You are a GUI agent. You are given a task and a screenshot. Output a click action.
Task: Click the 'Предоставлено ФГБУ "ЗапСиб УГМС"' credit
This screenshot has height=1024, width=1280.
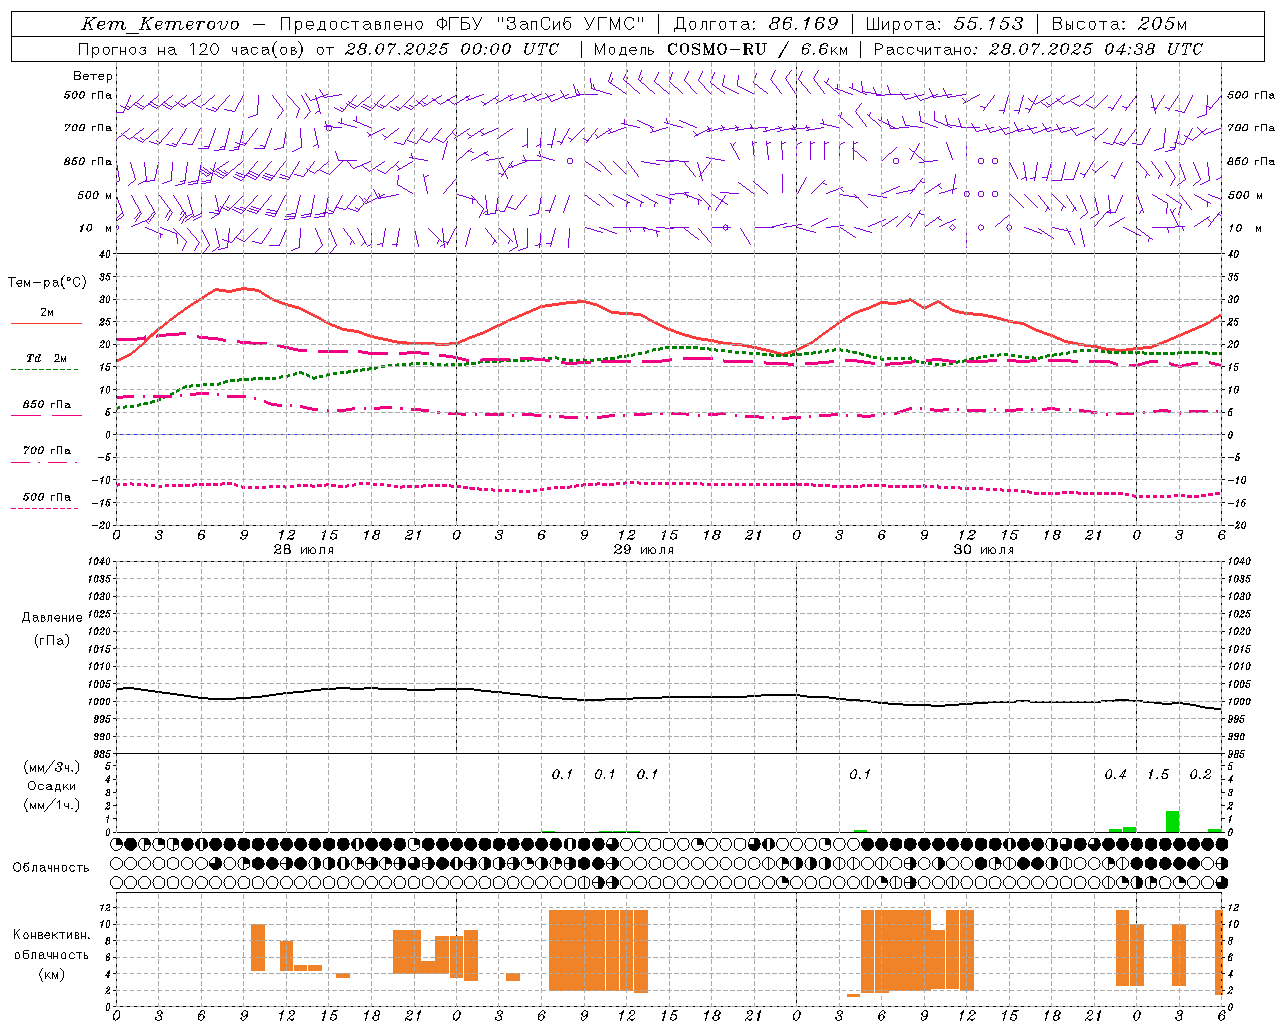462,24
